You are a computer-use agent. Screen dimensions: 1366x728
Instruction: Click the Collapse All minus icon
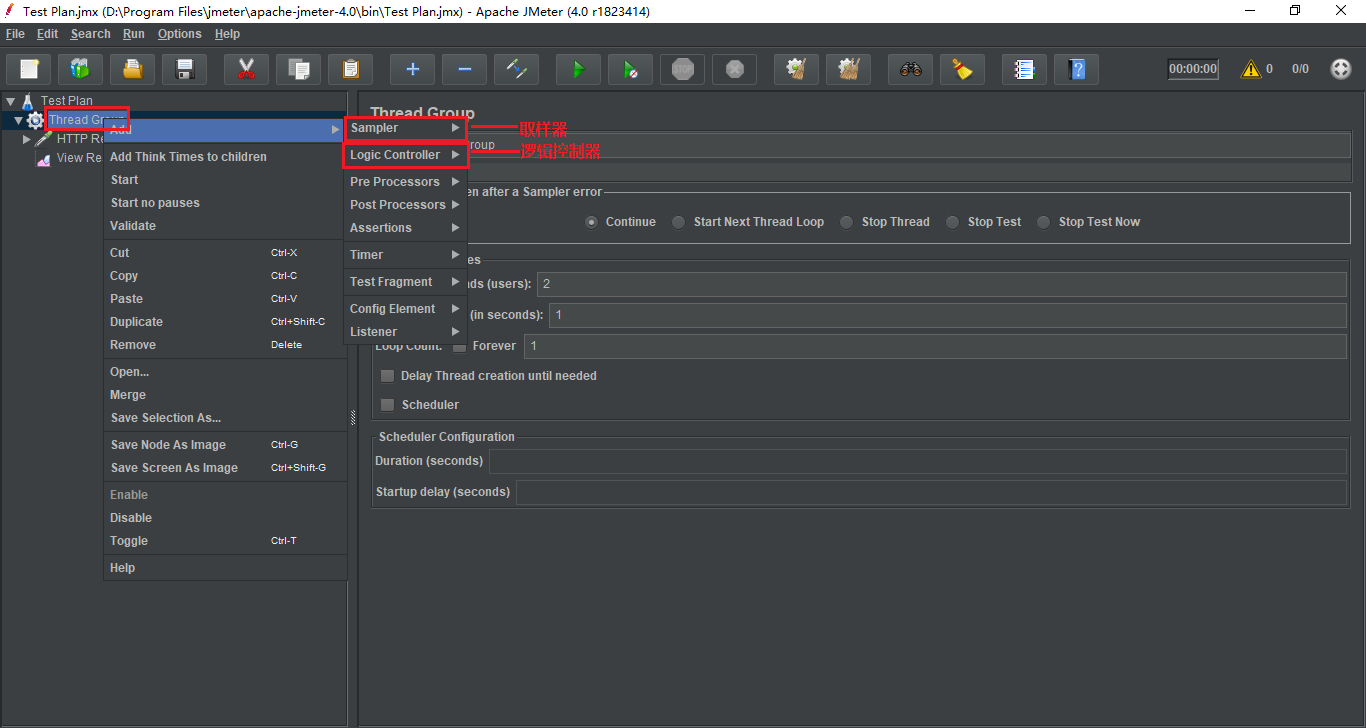(x=464, y=69)
